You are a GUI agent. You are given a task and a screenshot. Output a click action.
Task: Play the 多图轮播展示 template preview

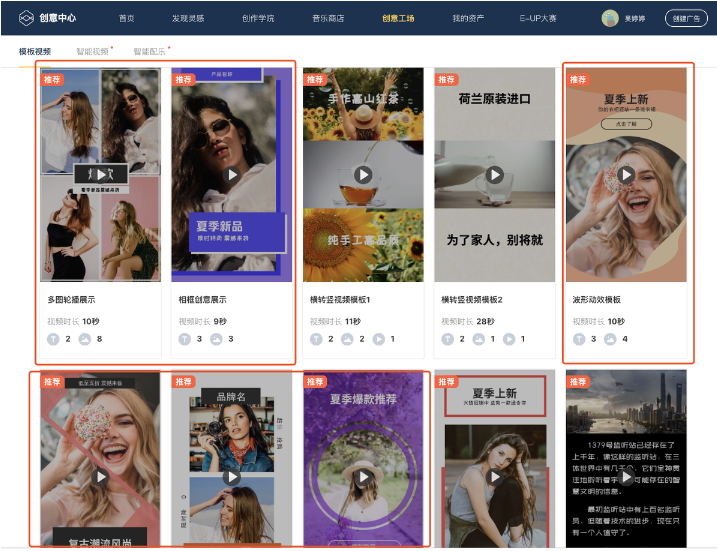coord(101,175)
